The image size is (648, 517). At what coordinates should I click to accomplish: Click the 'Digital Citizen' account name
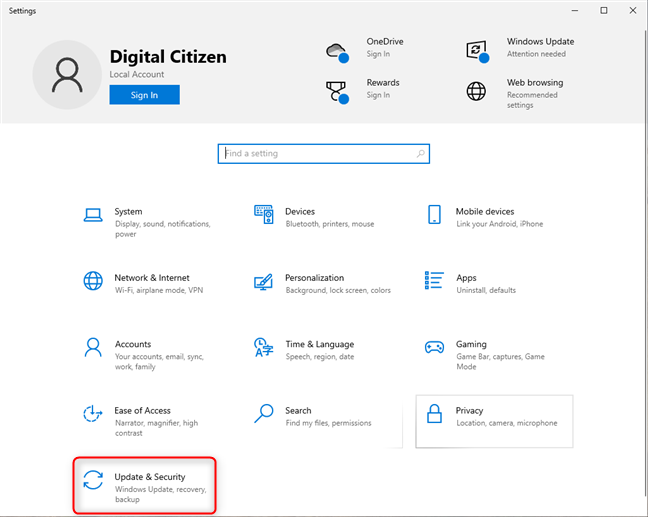coord(168,57)
